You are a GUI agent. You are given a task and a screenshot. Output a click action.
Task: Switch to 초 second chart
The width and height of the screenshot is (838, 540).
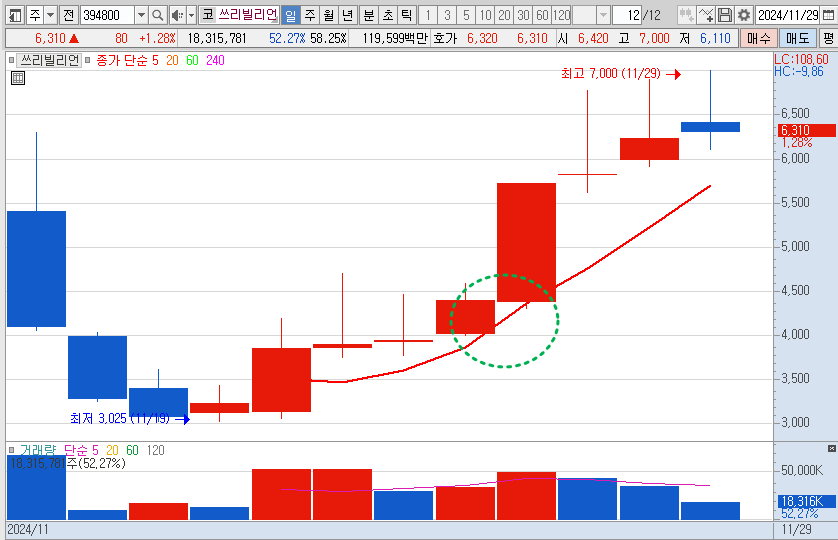[387, 15]
